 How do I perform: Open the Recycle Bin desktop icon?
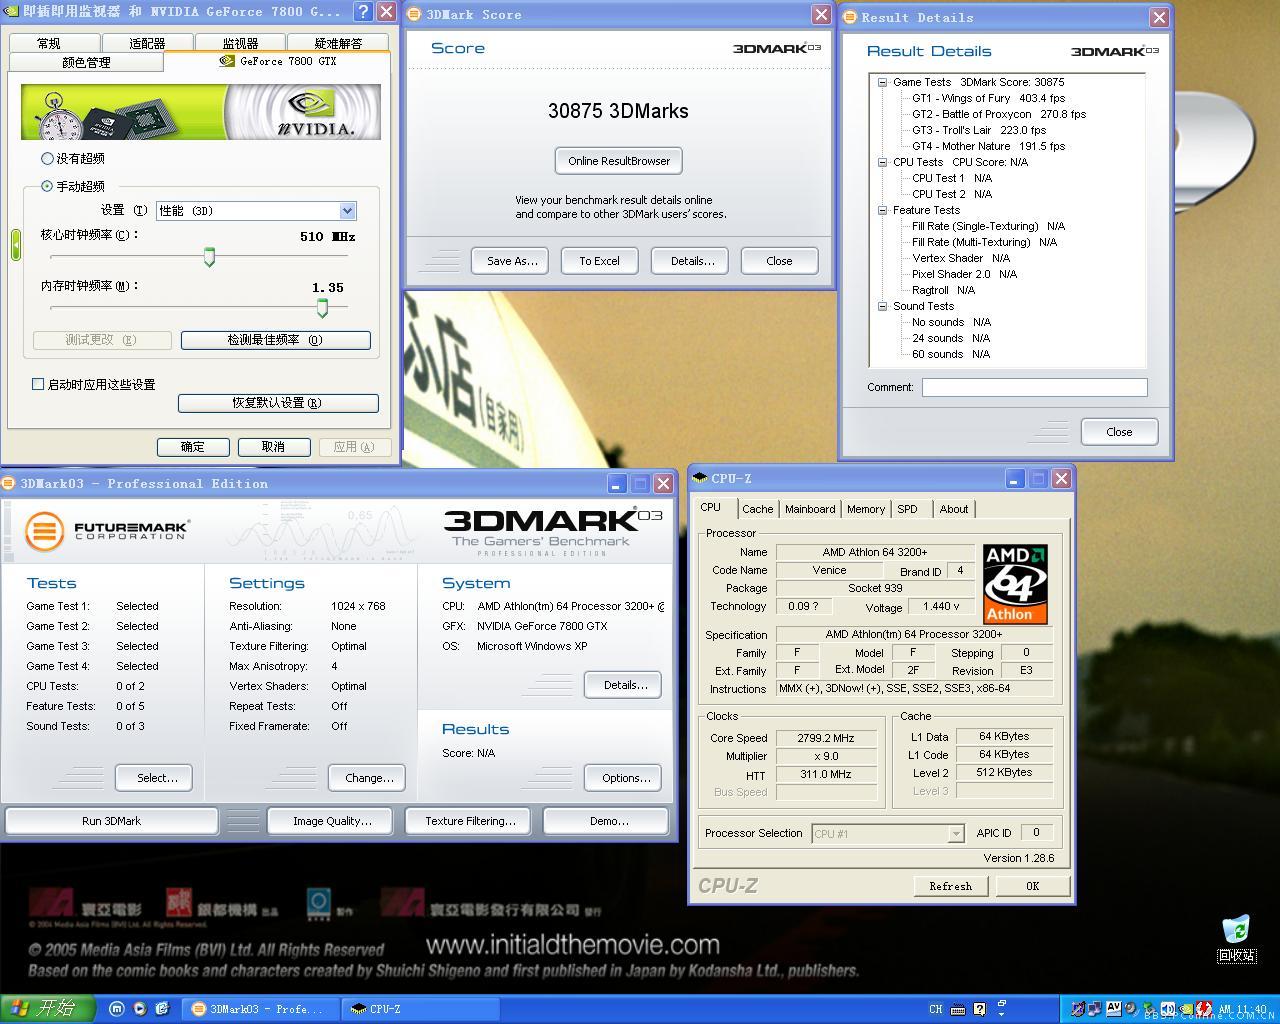coord(1236,938)
